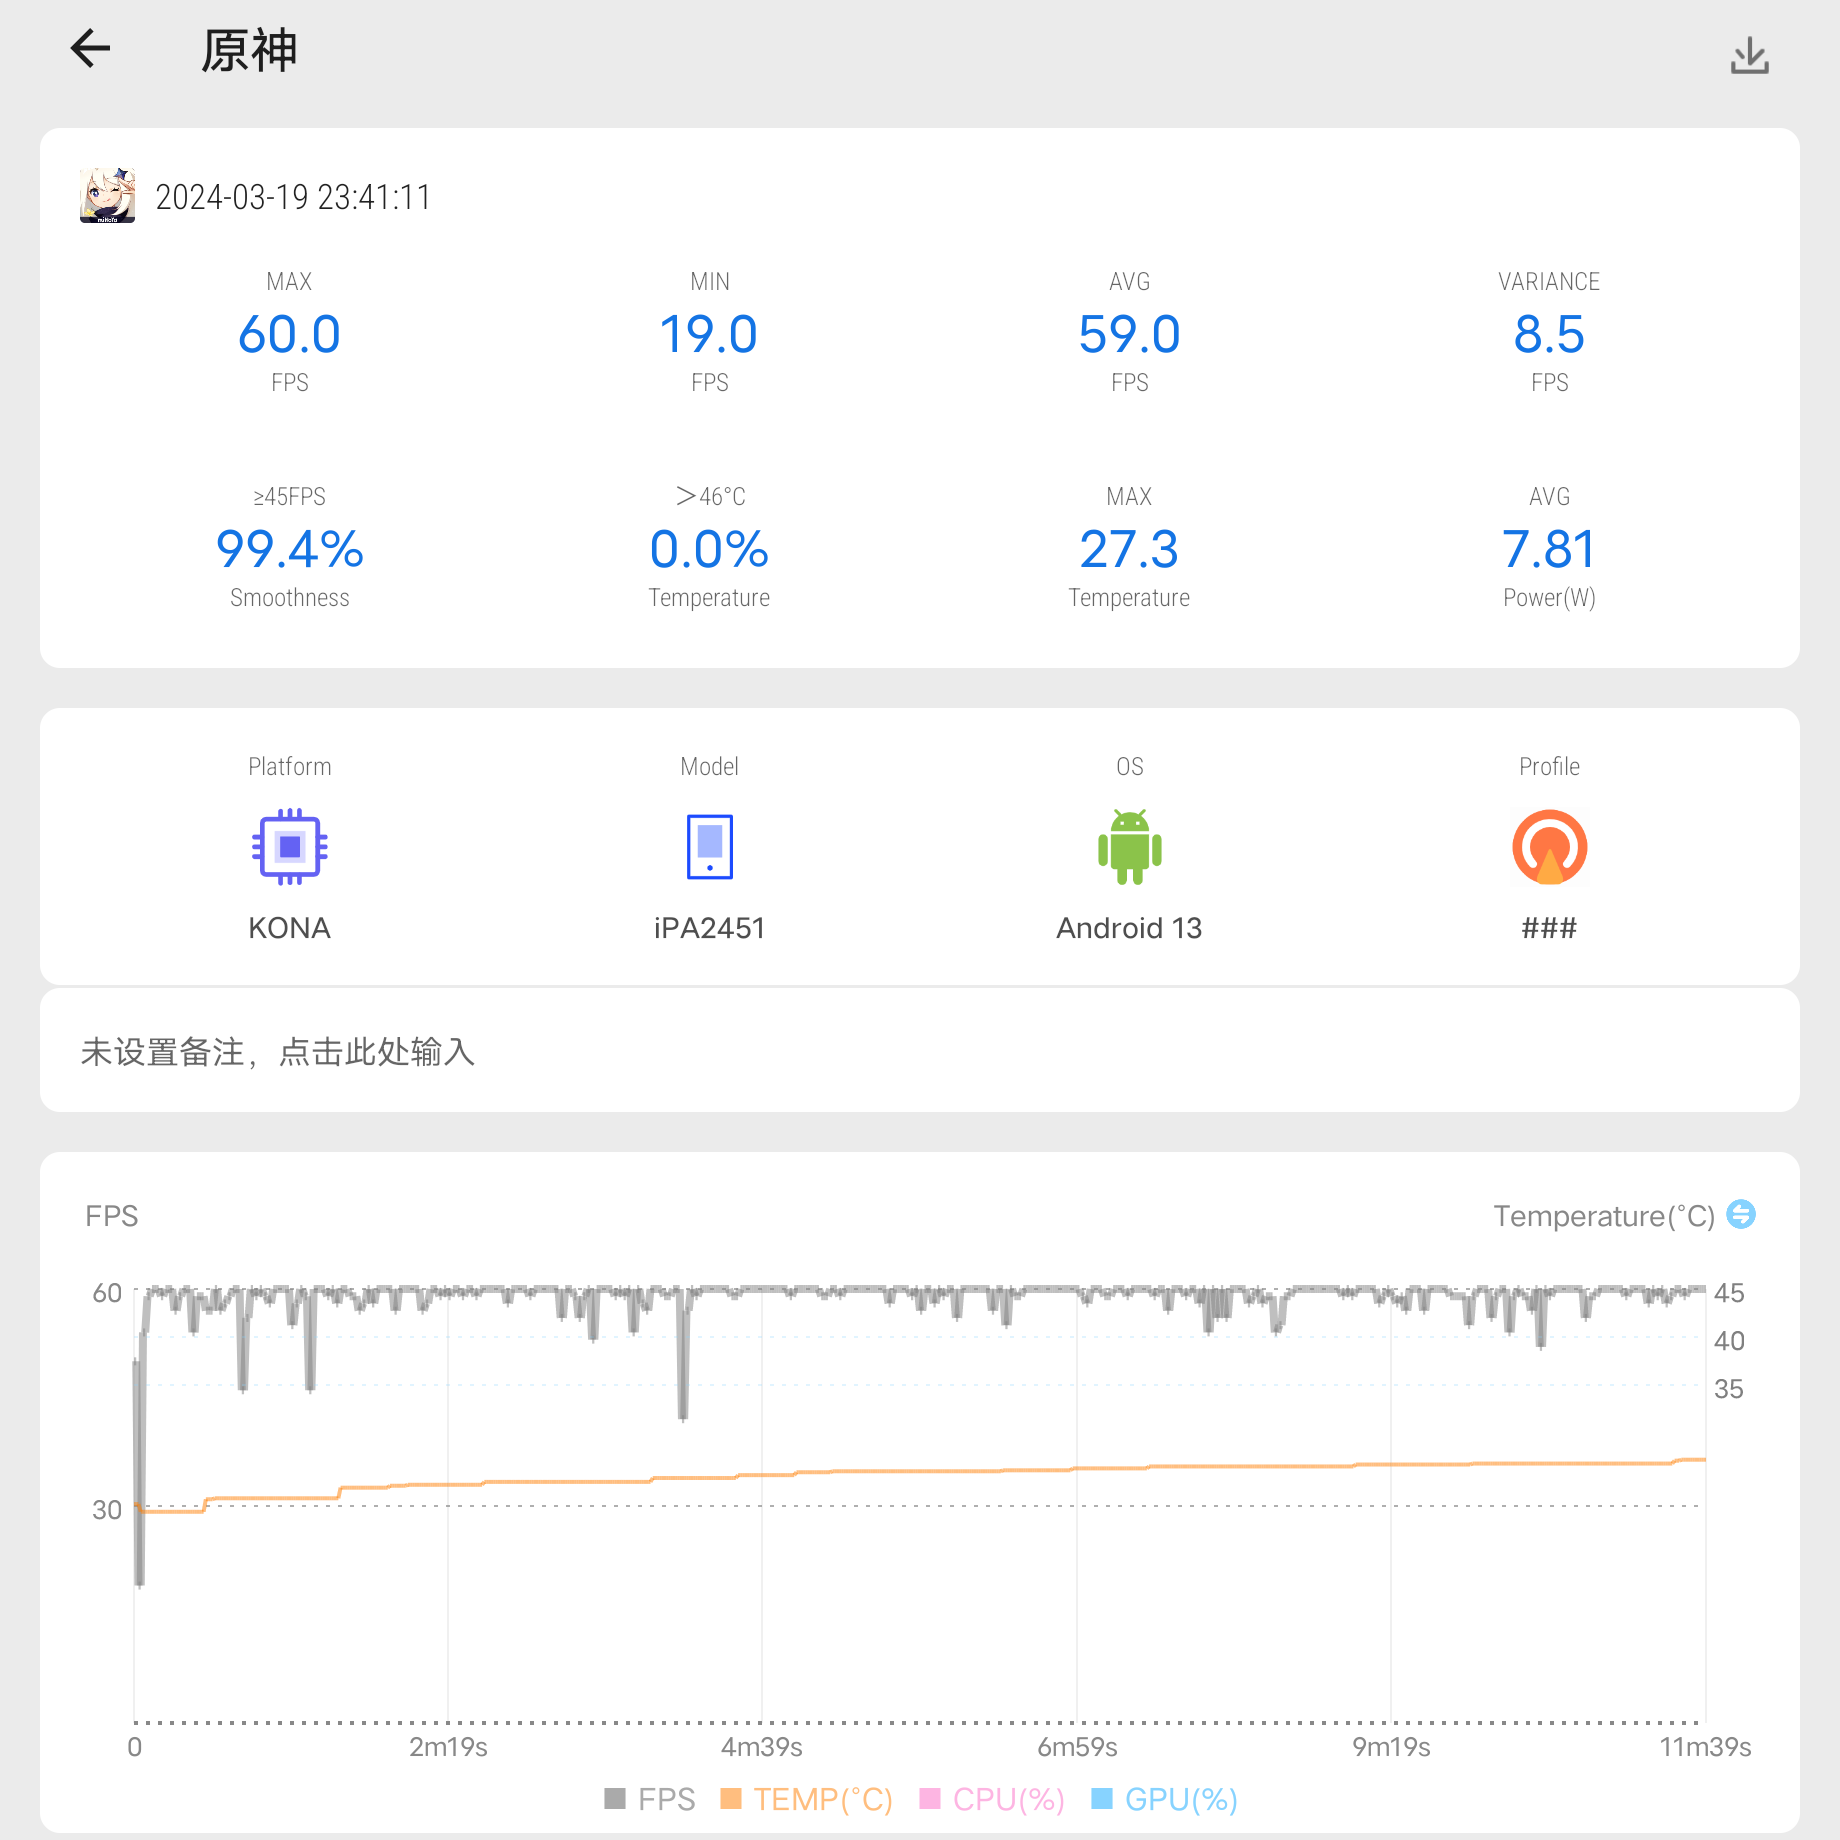Viewport: 1840px width, 1840px height.
Task: Select the 99.4% Smoothness value
Action: click(x=290, y=549)
